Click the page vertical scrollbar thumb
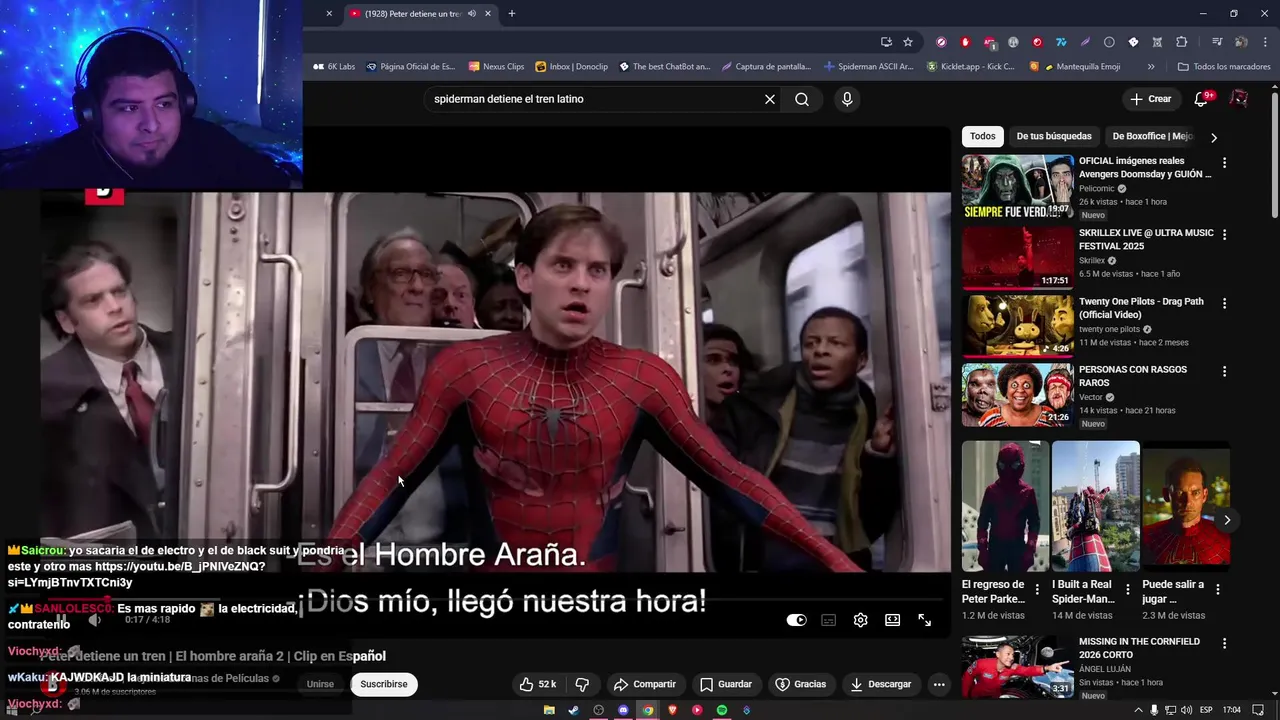 pyautogui.click(x=1275, y=155)
